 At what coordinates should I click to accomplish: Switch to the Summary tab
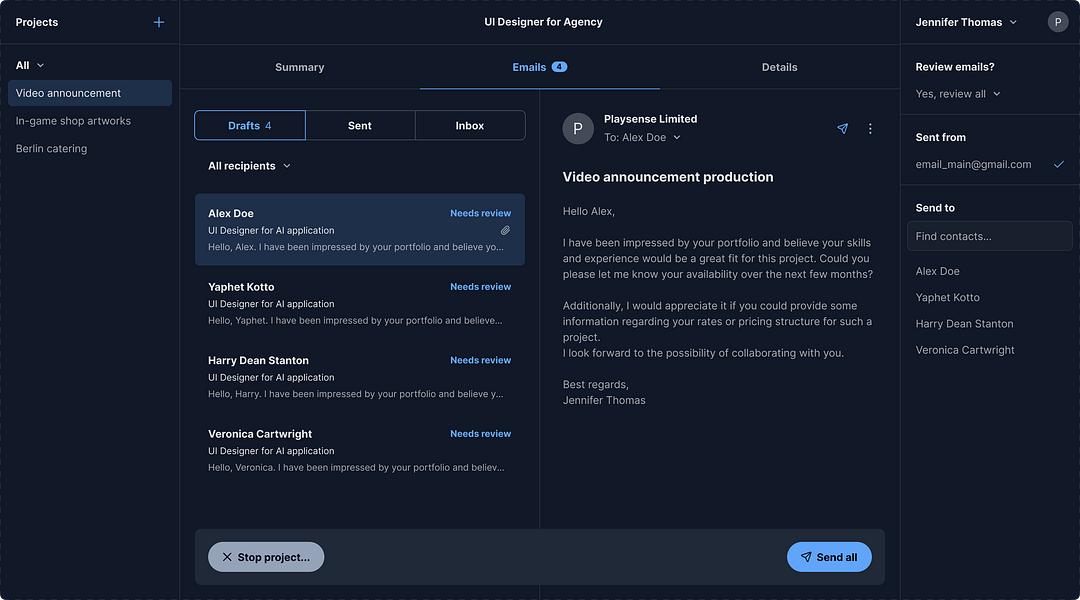pos(300,67)
